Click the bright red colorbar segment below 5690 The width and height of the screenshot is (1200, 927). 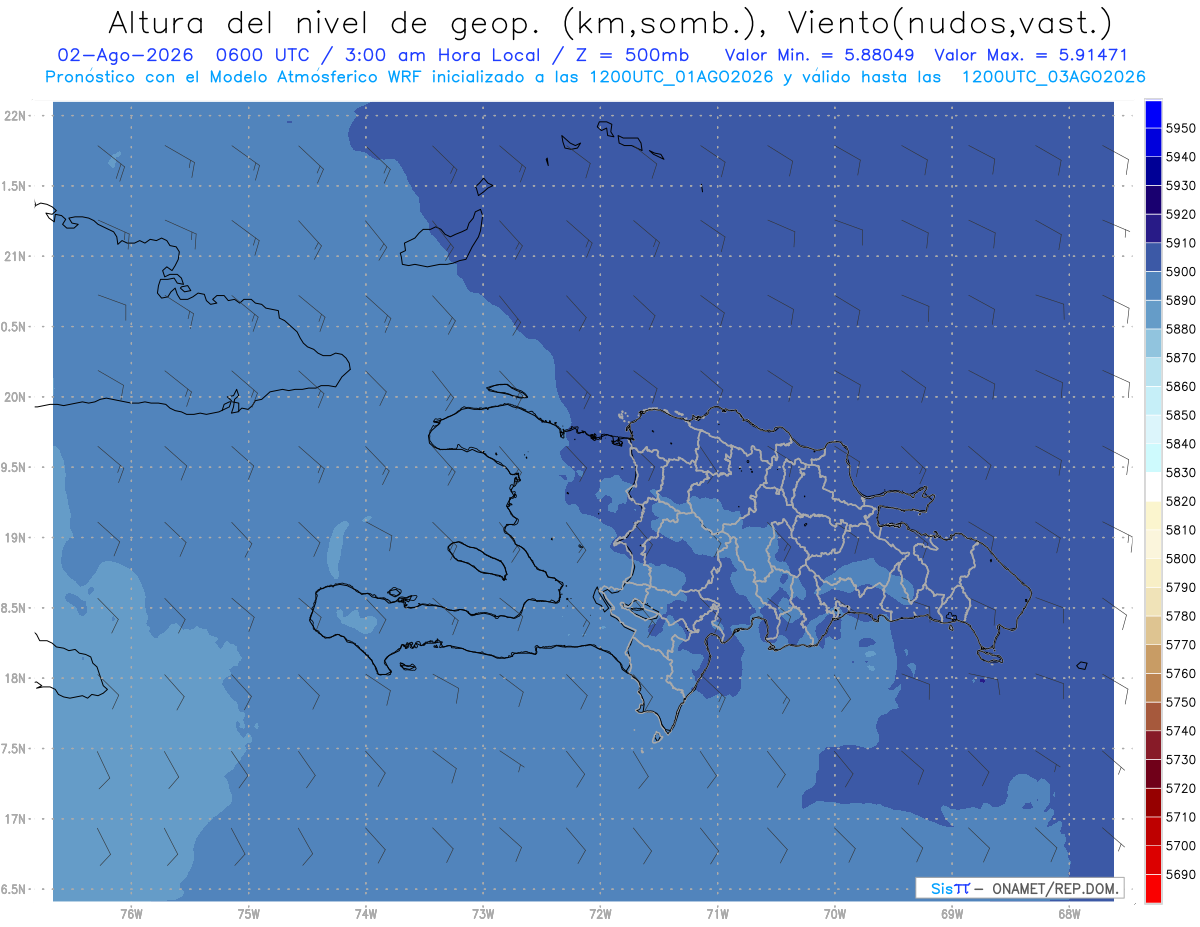[1153, 888]
